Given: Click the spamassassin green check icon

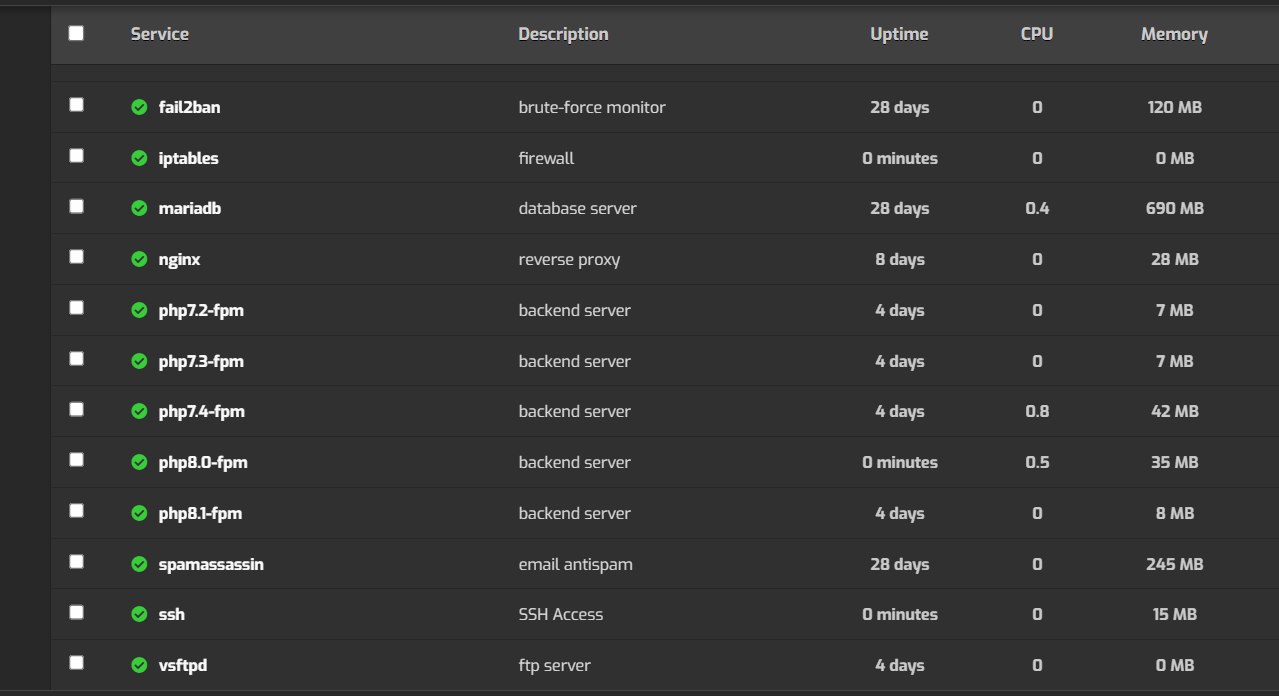Looking at the screenshot, I should click(x=139, y=564).
